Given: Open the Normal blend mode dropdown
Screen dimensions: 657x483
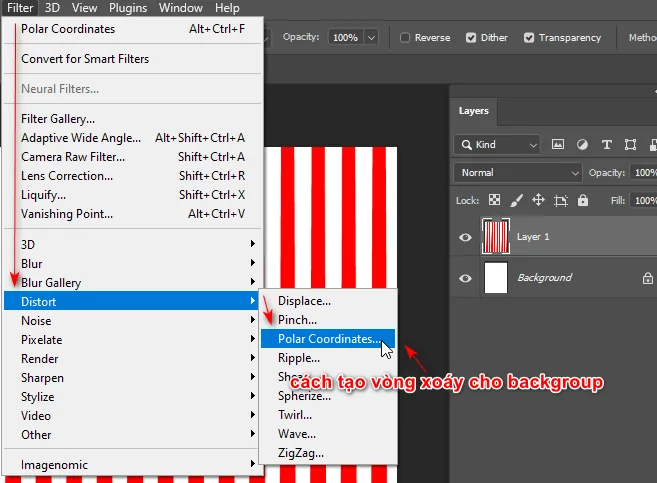Looking at the screenshot, I should pos(518,173).
